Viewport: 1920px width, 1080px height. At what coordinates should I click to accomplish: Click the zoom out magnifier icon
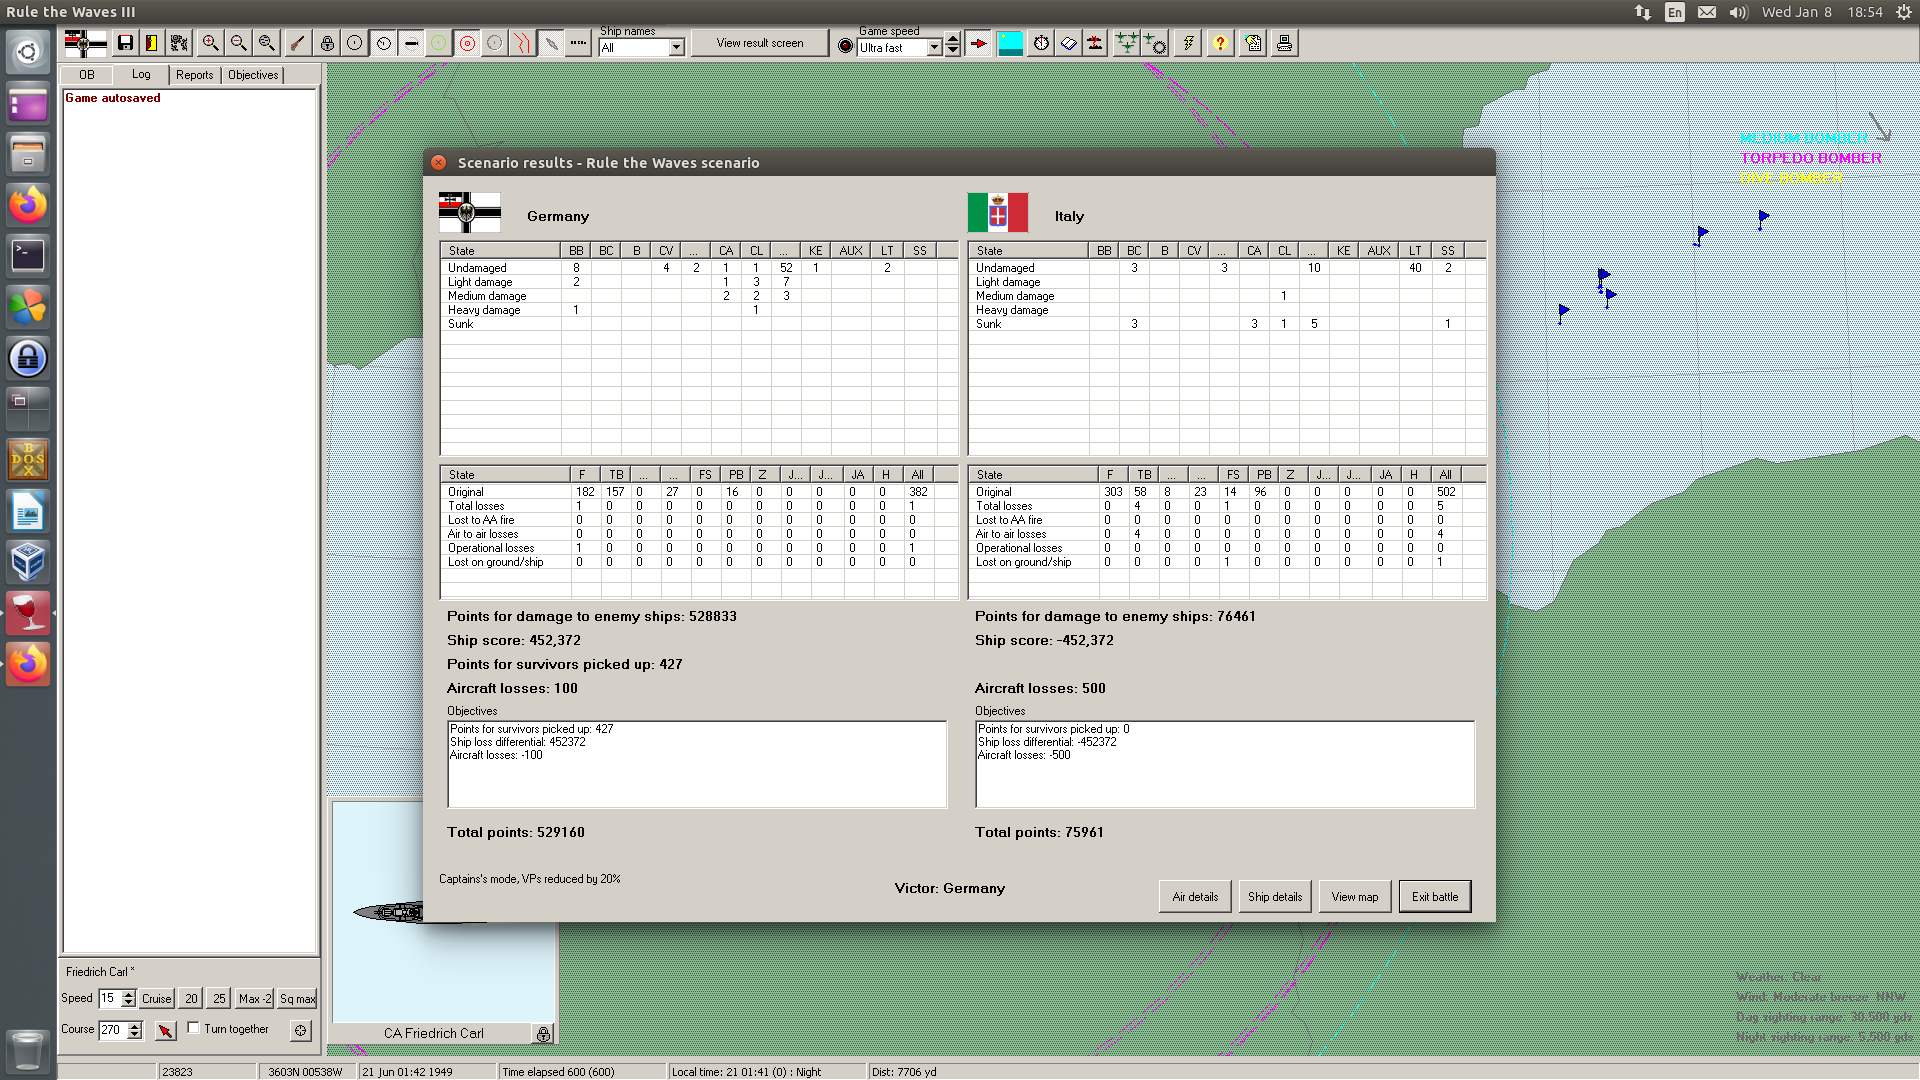coord(238,43)
